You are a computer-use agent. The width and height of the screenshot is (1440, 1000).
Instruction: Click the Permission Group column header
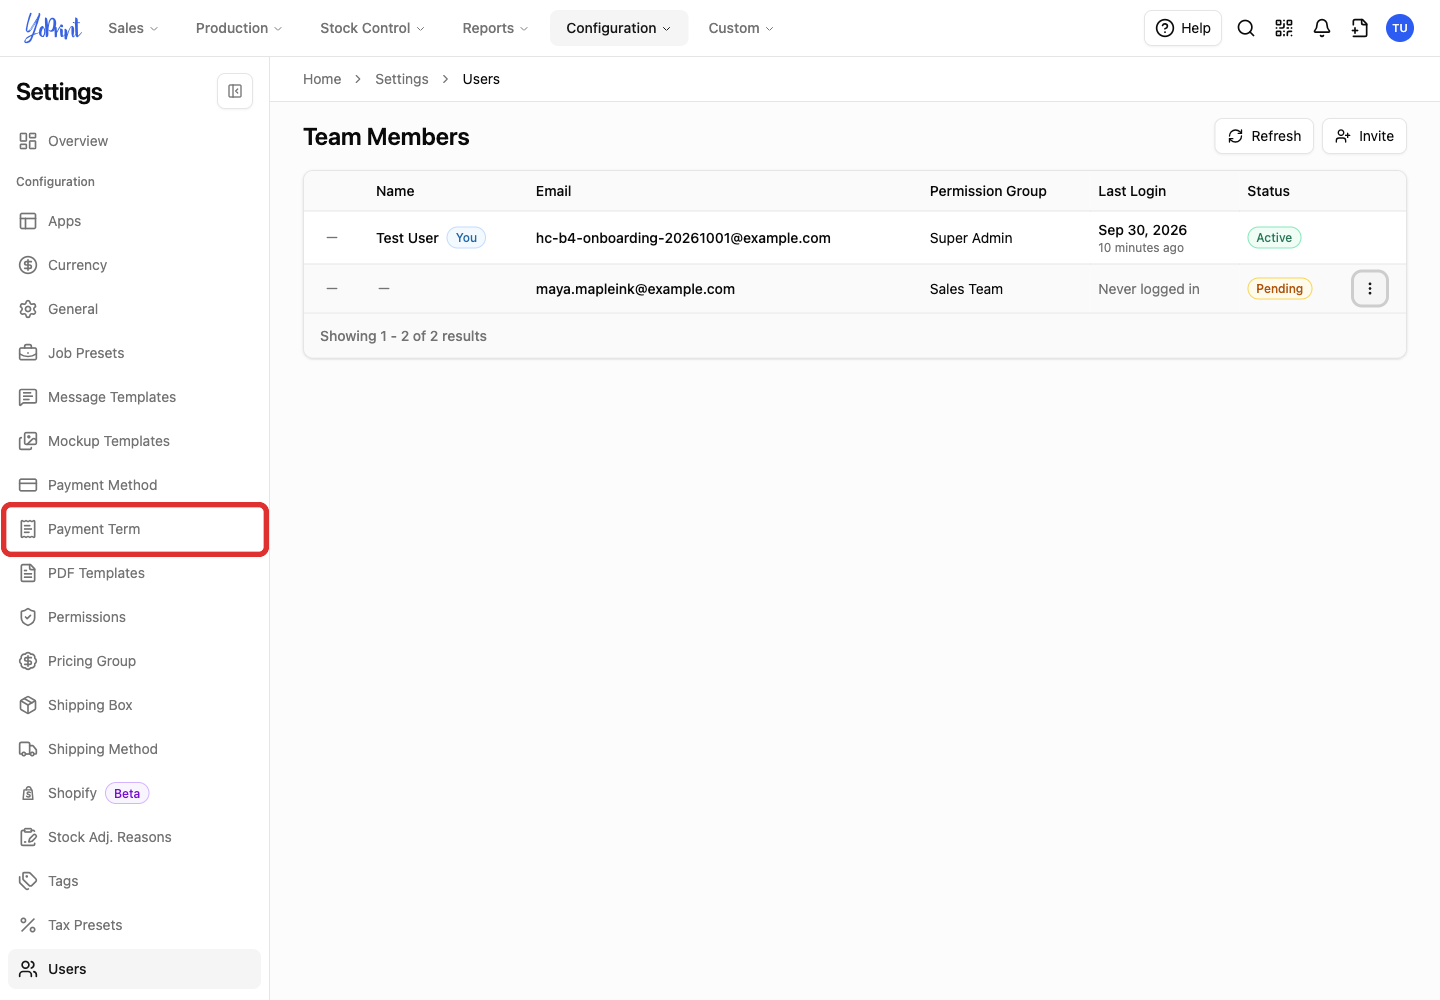[988, 191]
